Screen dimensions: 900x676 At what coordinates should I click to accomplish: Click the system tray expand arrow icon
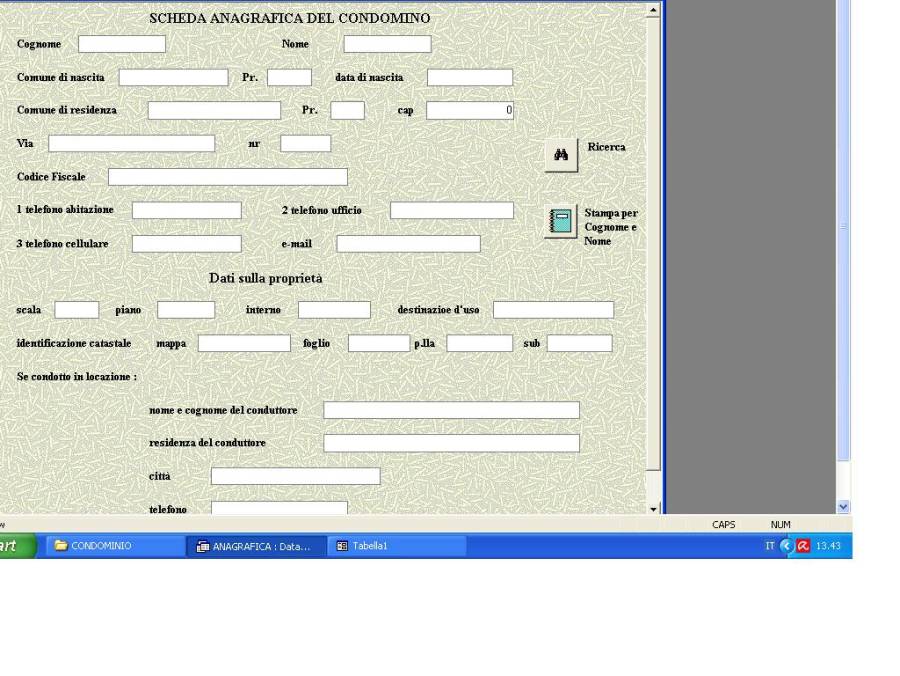(786, 546)
